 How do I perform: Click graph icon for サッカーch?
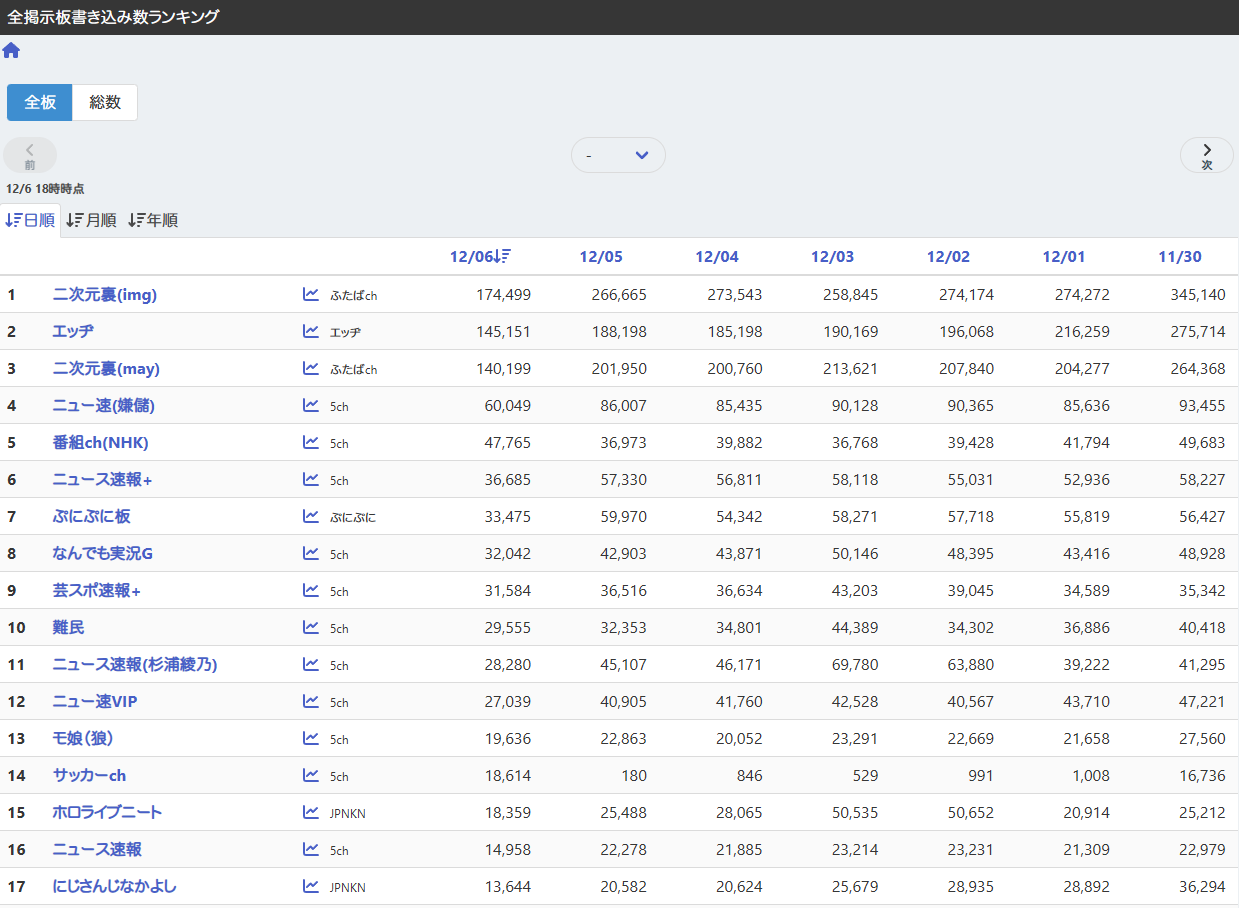click(x=311, y=775)
